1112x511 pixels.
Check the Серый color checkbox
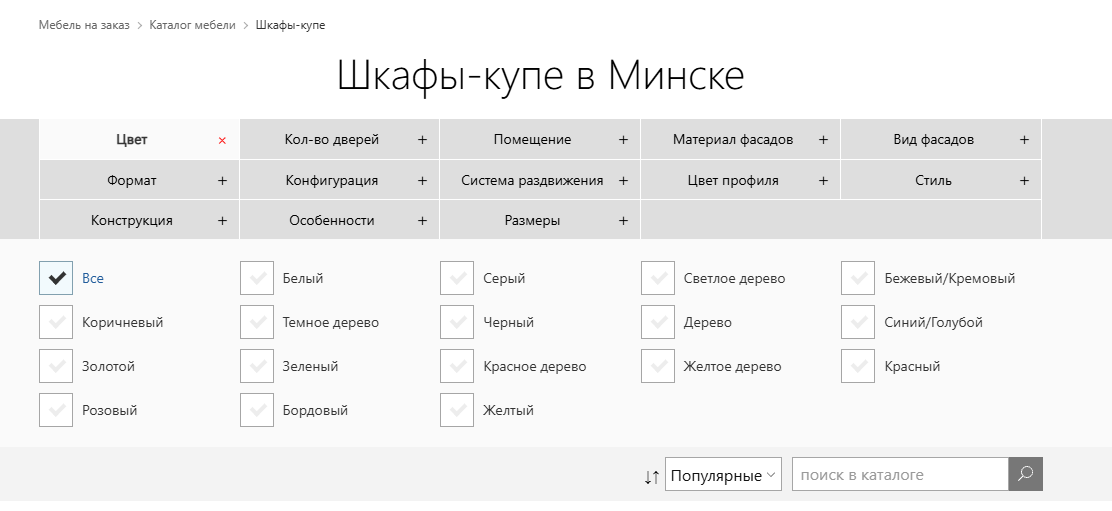[457, 278]
